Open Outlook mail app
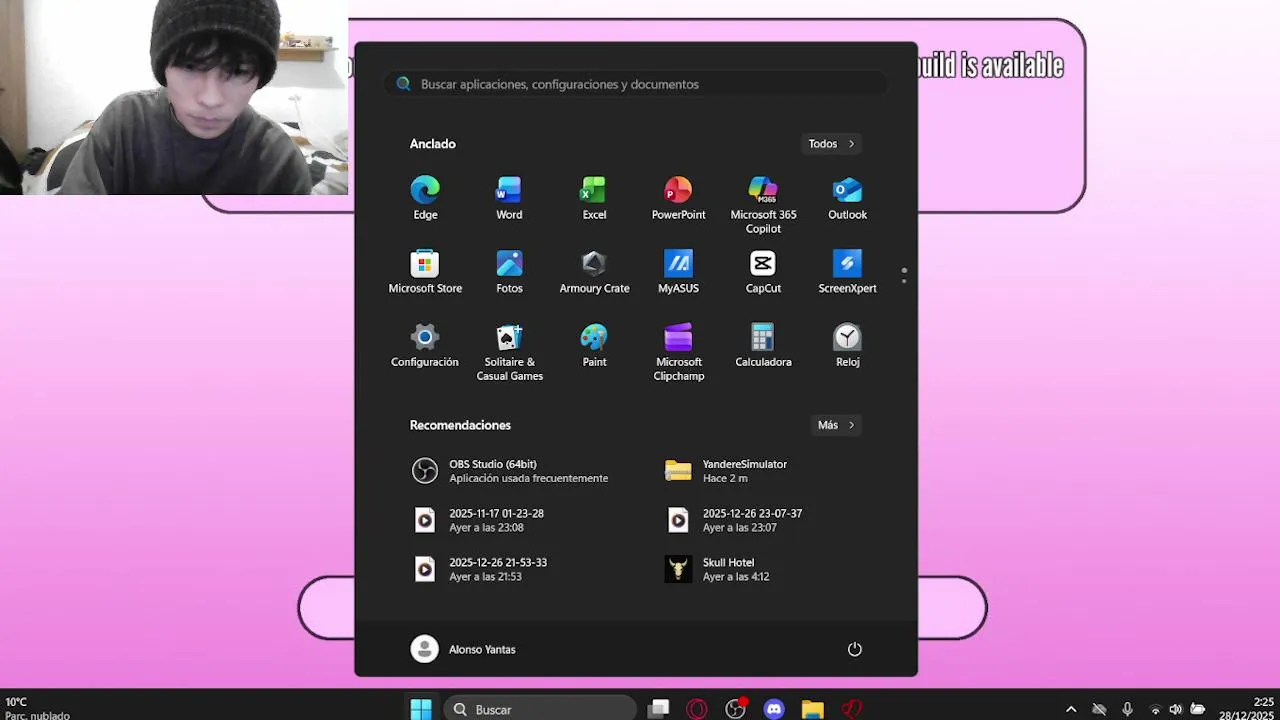1280x720 pixels. pyautogui.click(x=847, y=198)
